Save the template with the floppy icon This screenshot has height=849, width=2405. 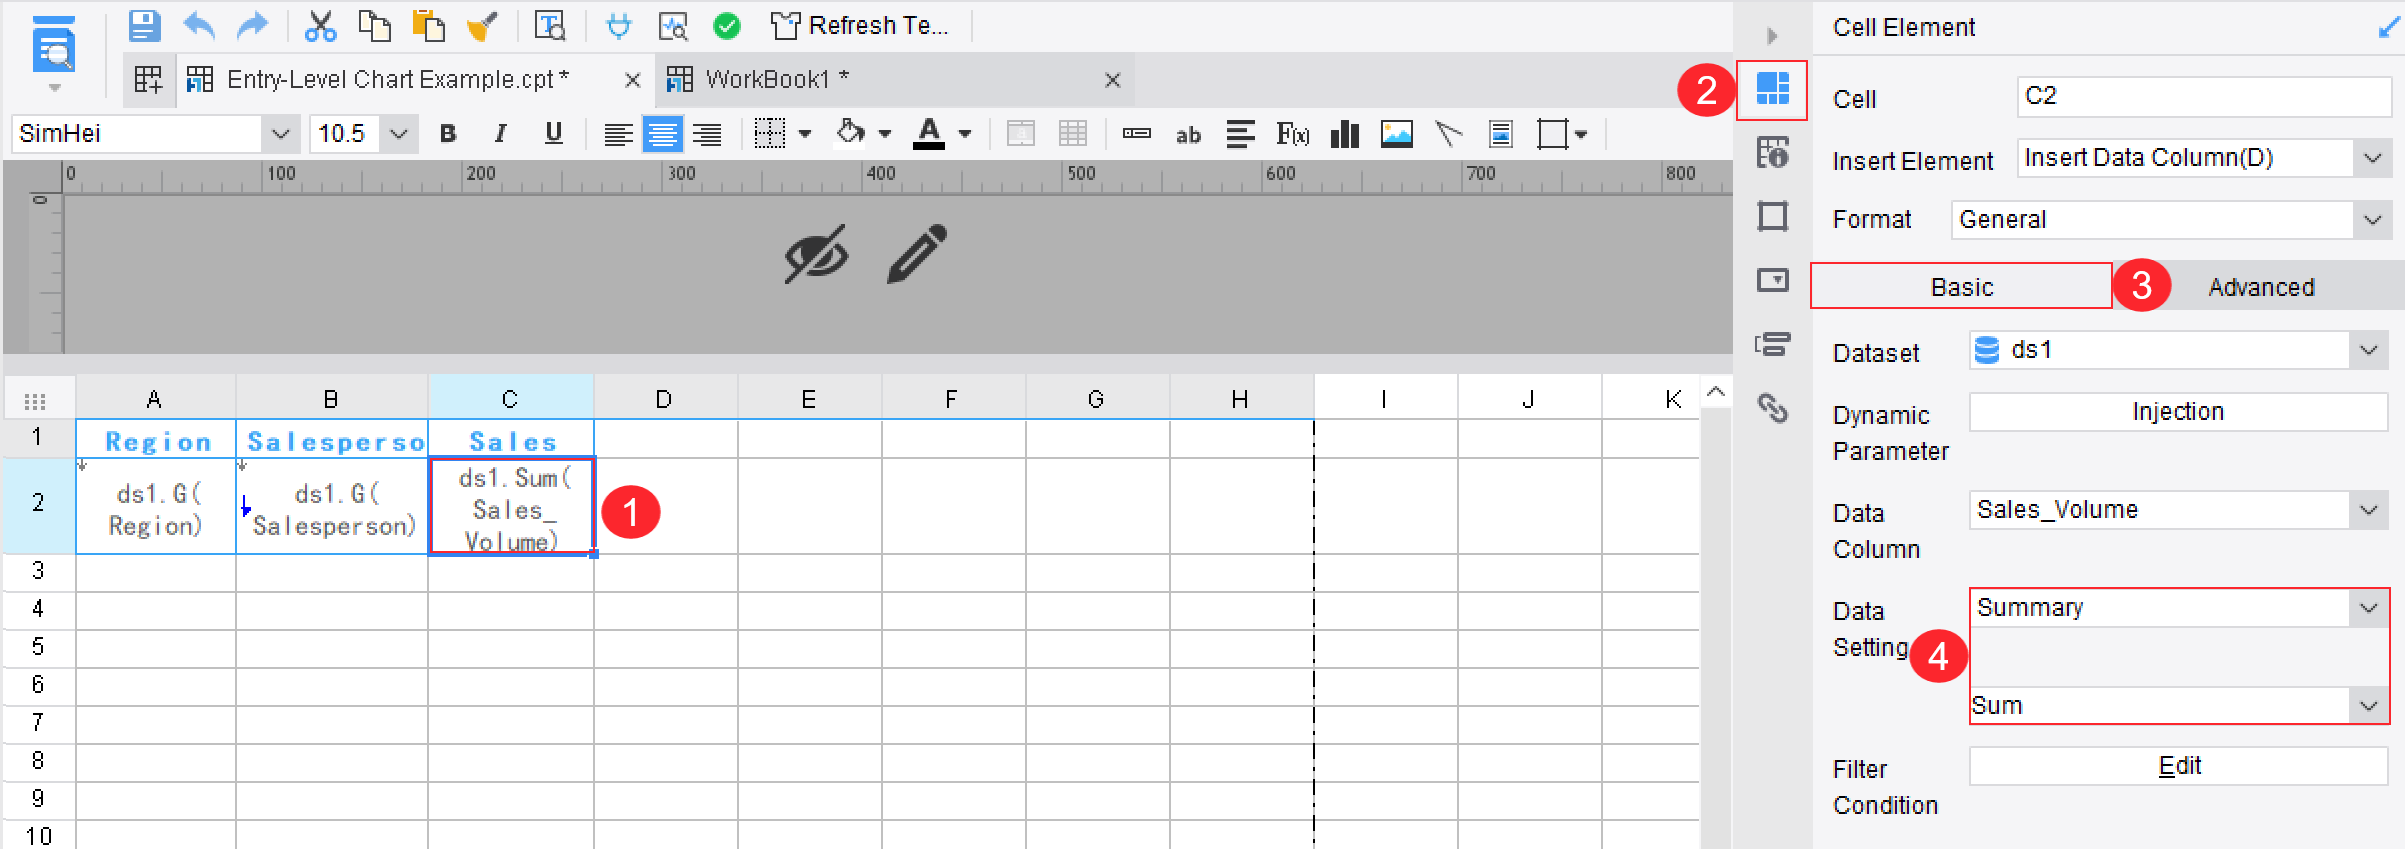tap(145, 26)
